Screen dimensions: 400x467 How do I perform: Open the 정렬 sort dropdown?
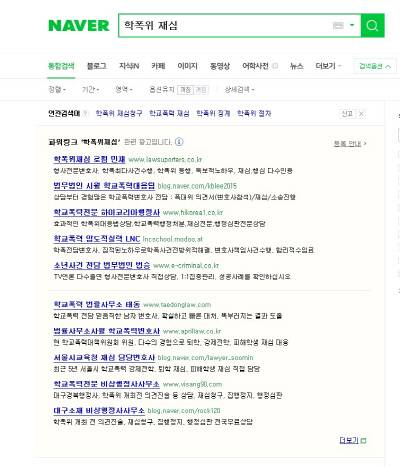(x=57, y=89)
